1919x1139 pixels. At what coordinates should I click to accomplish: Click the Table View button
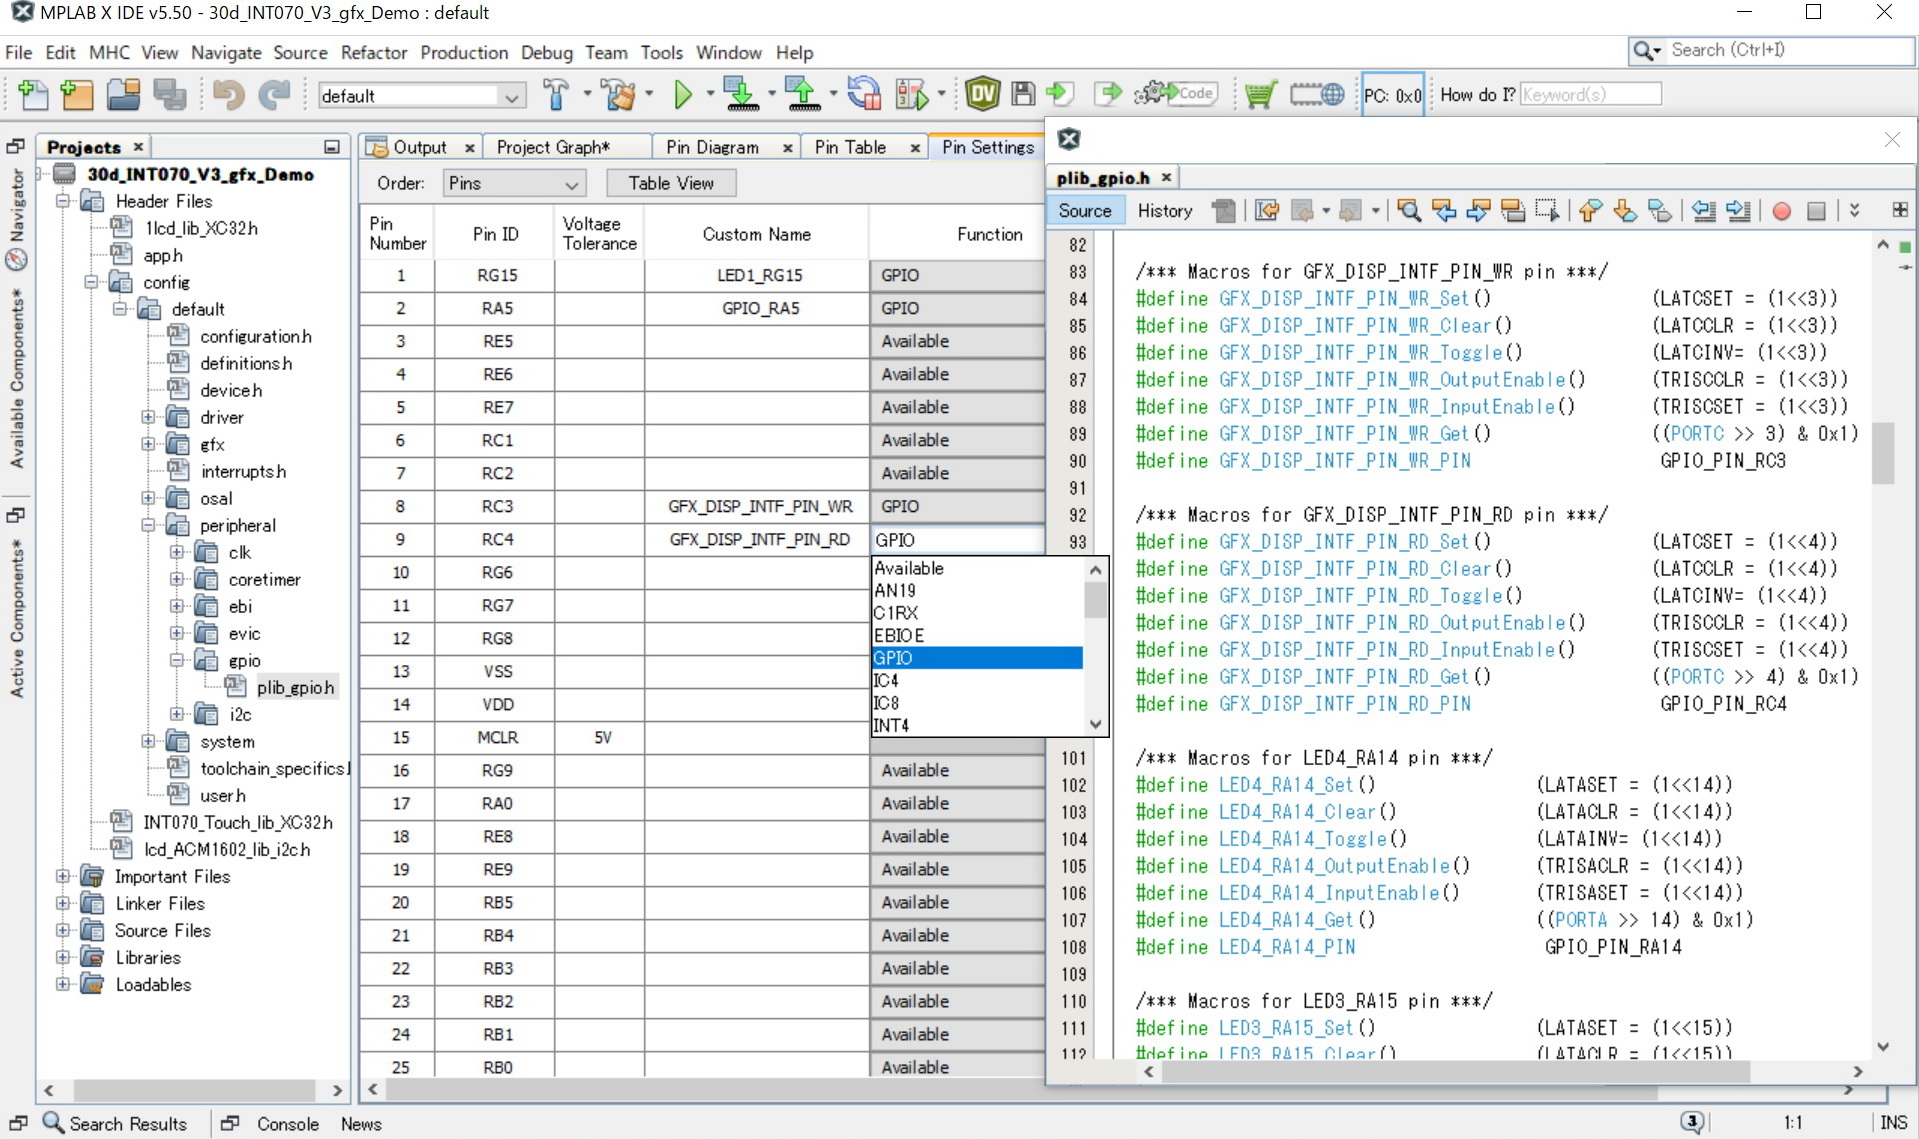click(x=671, y=183)
